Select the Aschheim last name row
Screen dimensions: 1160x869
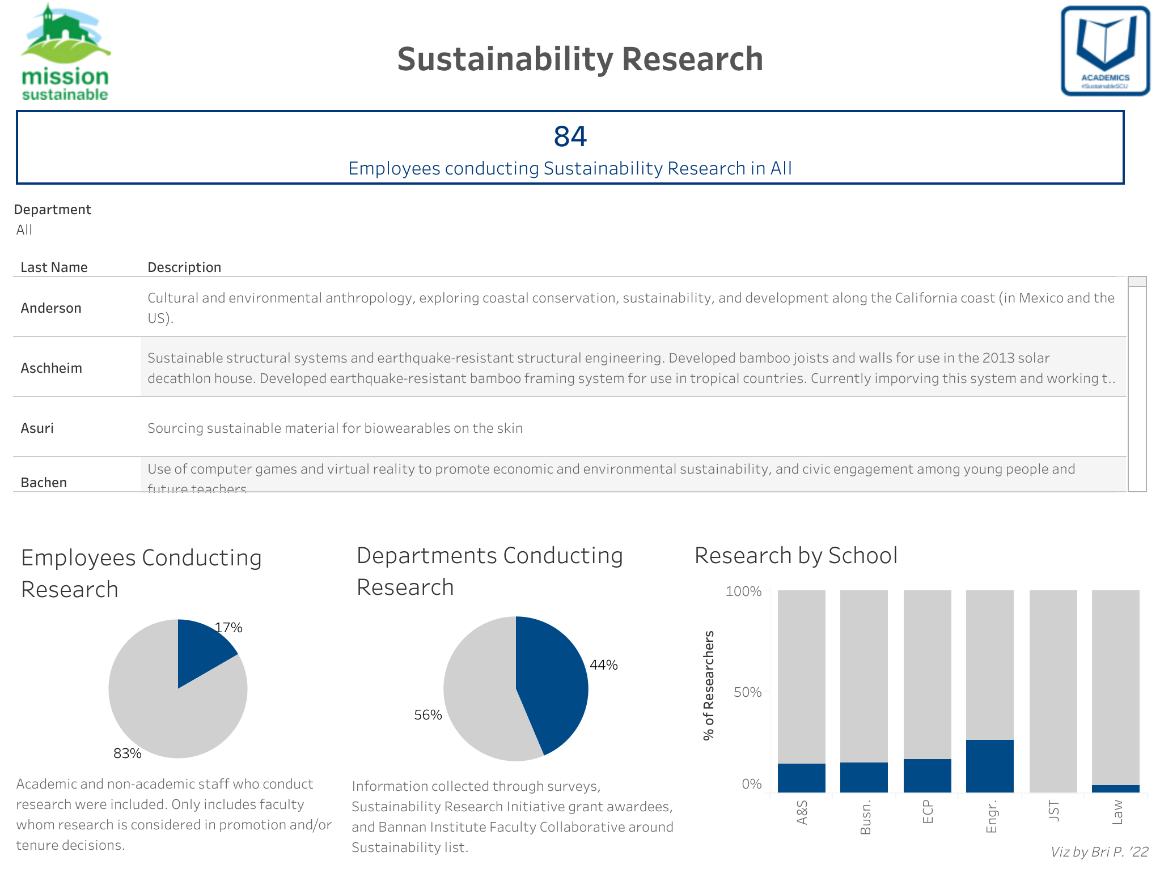click(51, 368)
